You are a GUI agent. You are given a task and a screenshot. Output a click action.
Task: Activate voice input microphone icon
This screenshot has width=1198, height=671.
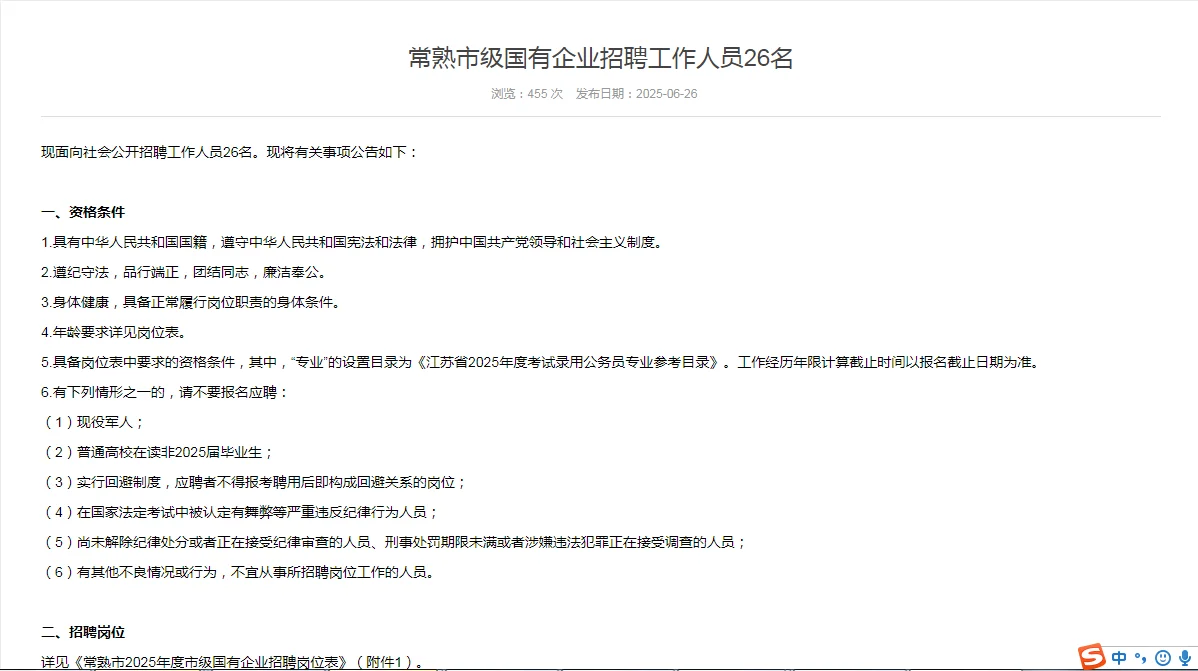point(1185,658)
